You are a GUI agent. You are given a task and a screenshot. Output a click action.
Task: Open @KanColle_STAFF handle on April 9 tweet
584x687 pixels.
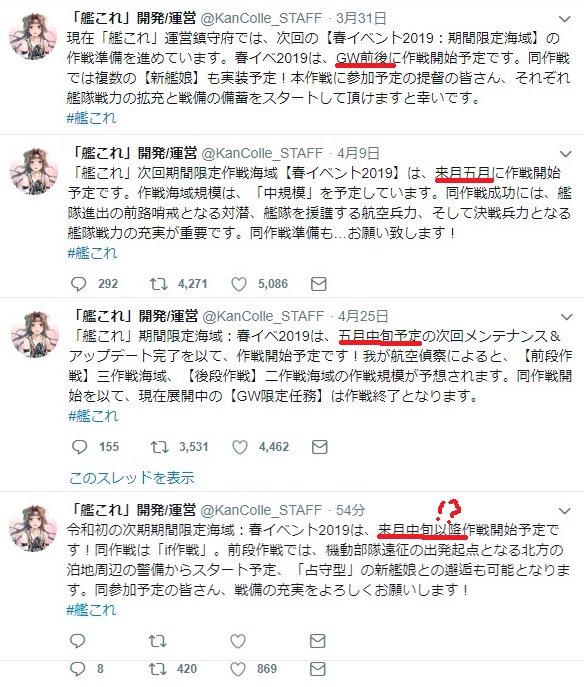pos(262,153)
